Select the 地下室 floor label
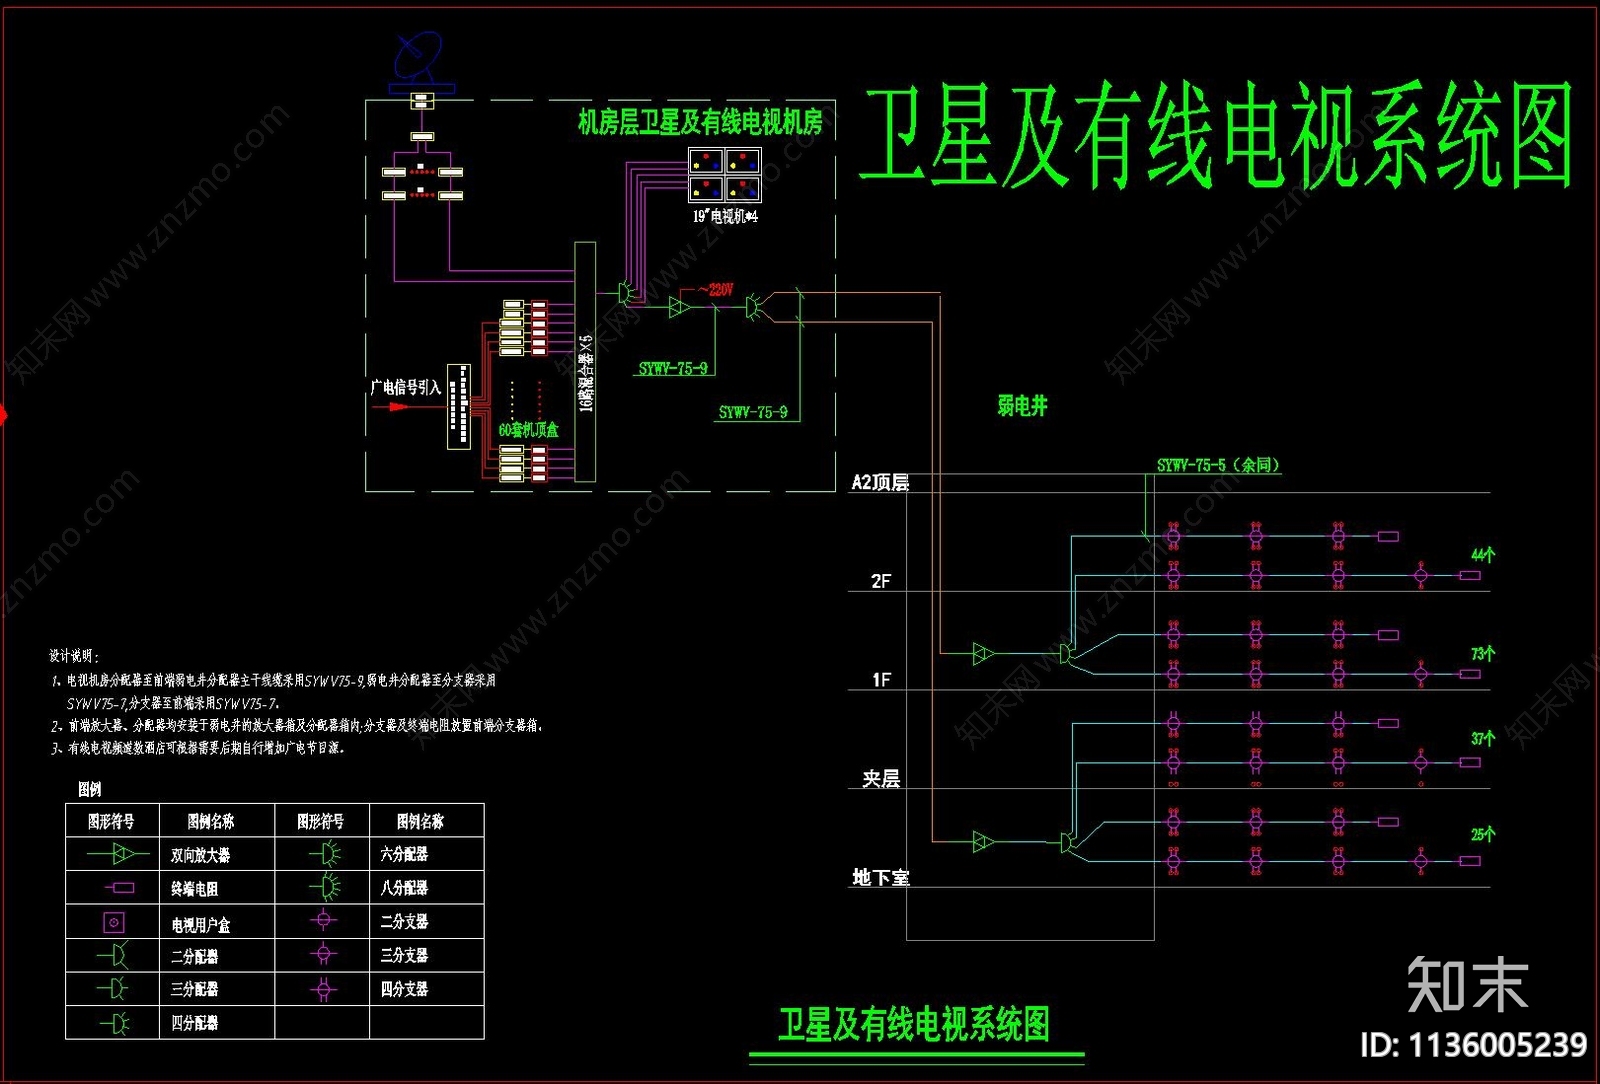The width and height of the screenshot is (1600, 1084). pyautogui.click(x=881, y=877)
